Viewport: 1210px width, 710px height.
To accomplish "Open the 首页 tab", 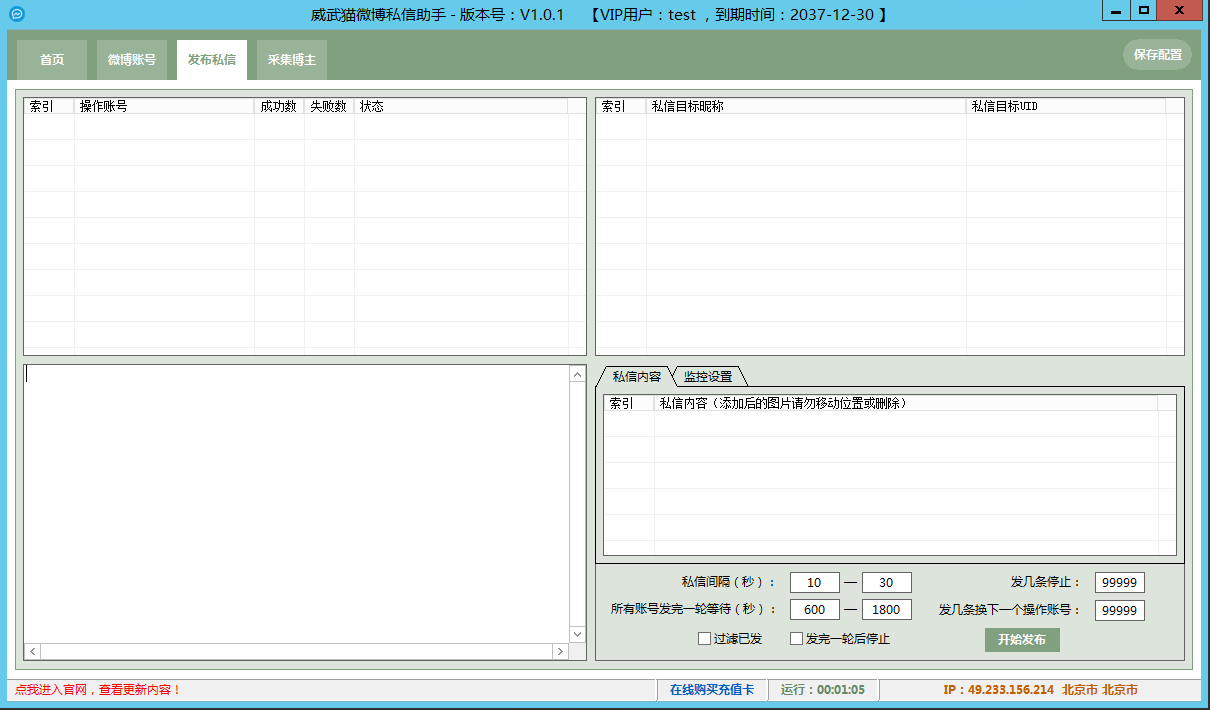I will [x=52, y=60].
